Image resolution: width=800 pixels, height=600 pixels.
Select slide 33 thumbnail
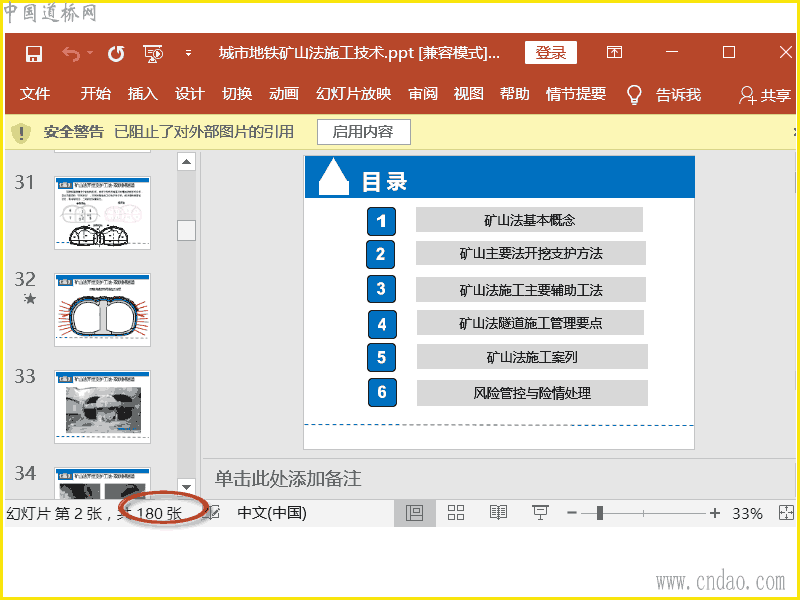coord(103,407)
